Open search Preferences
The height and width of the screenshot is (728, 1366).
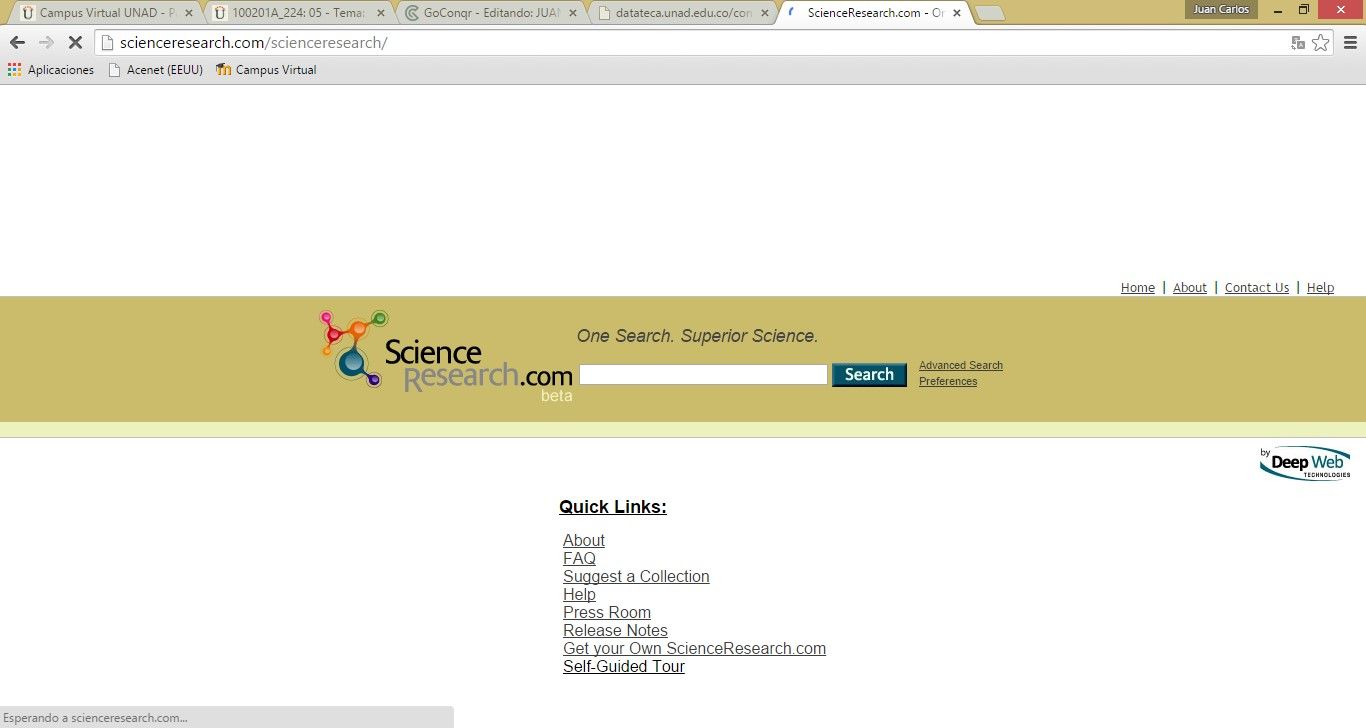[x=948, y=382]
